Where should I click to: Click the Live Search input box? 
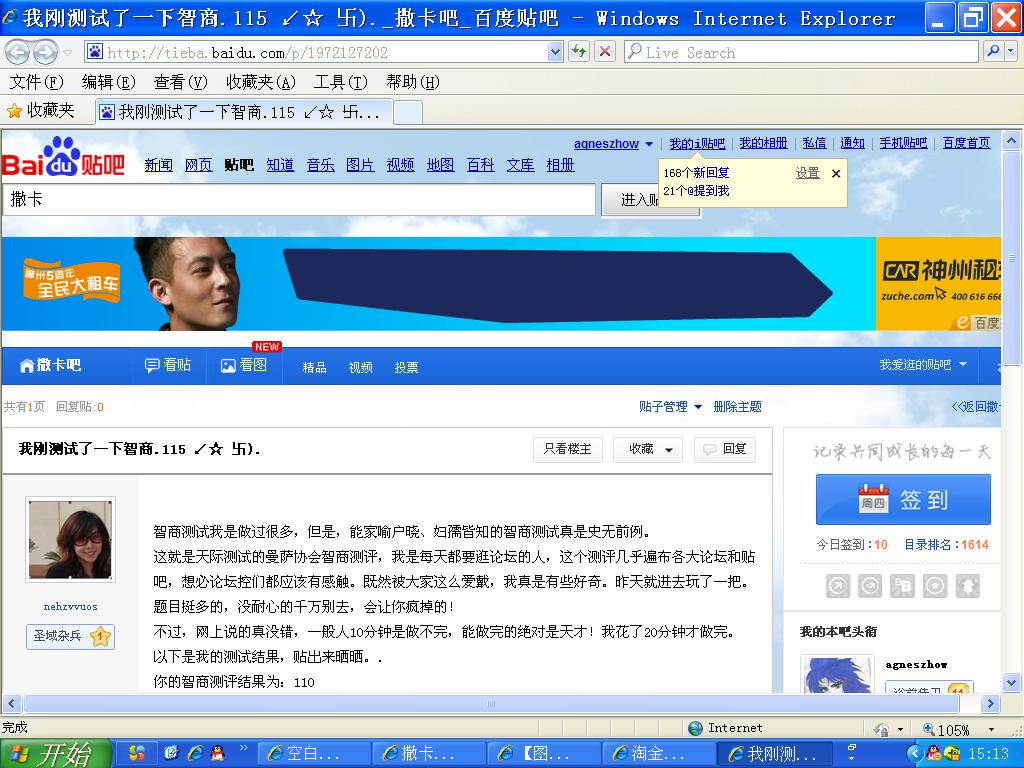(801, 52)
